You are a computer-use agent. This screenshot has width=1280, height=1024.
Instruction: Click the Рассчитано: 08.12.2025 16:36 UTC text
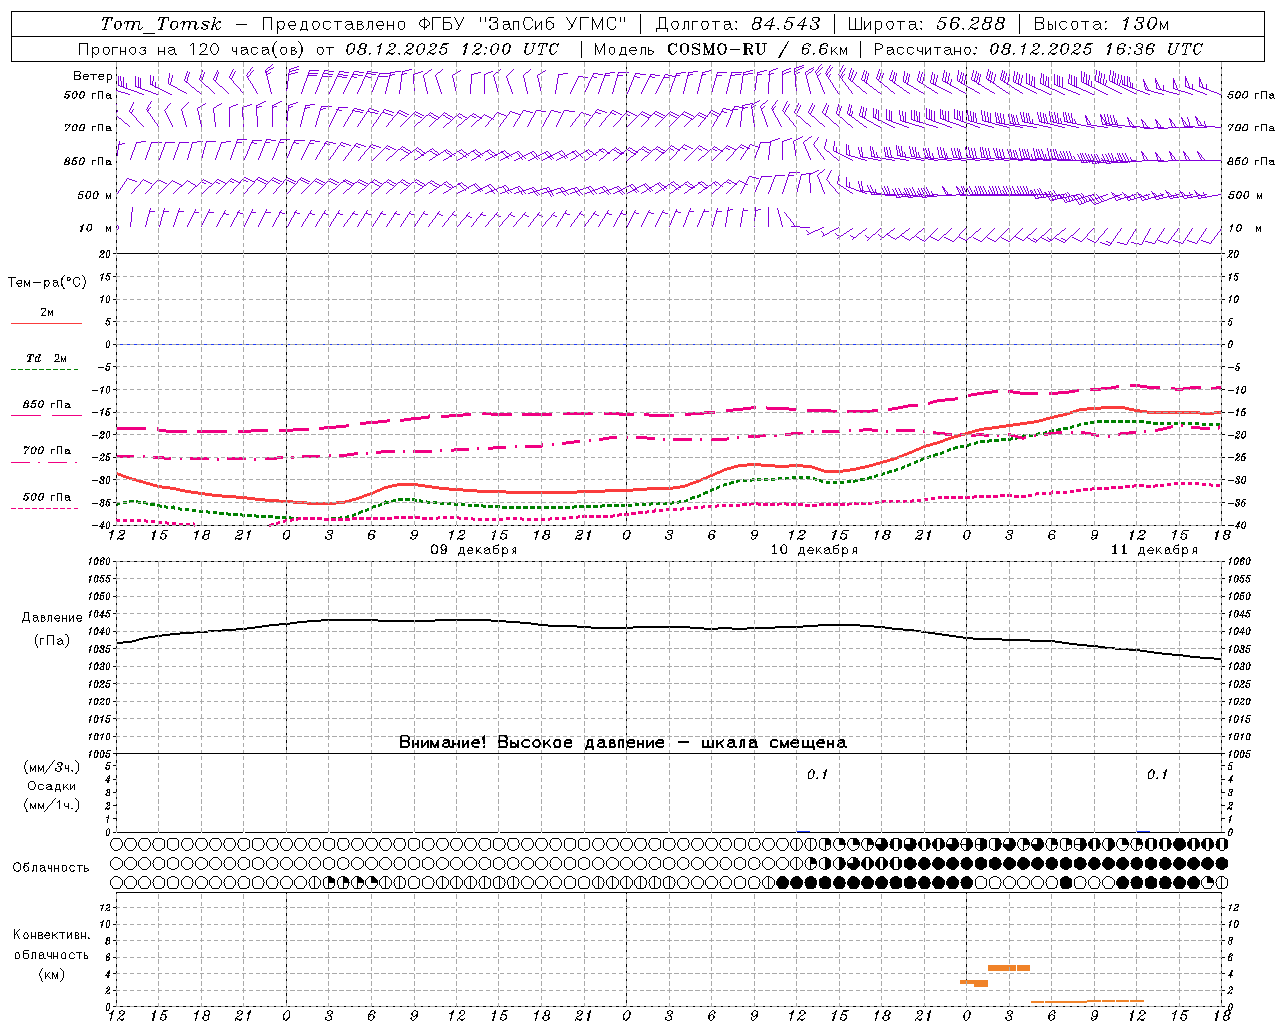point(1038,49)
